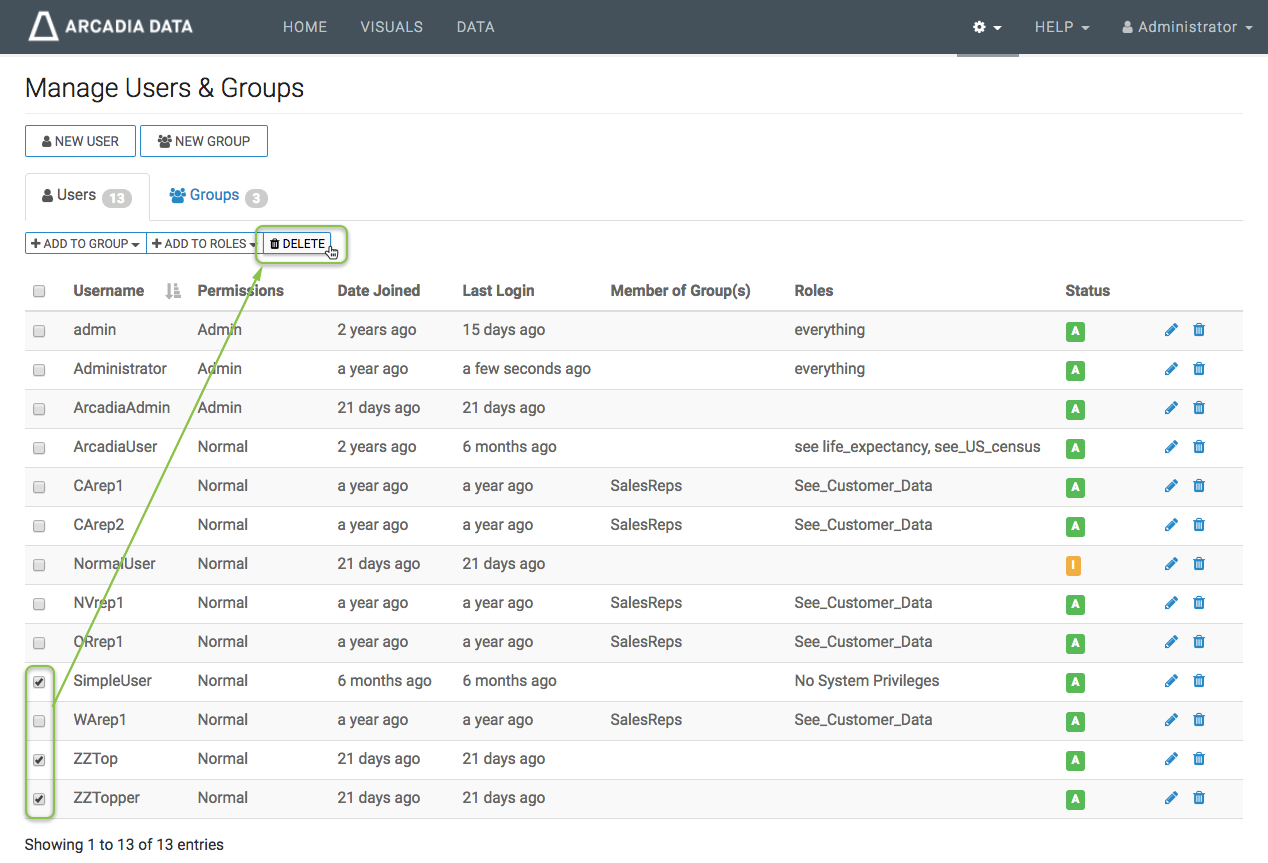Open the gear settings dropdown menu
This screenshot has height=863, width=1268.
[987, 27]
